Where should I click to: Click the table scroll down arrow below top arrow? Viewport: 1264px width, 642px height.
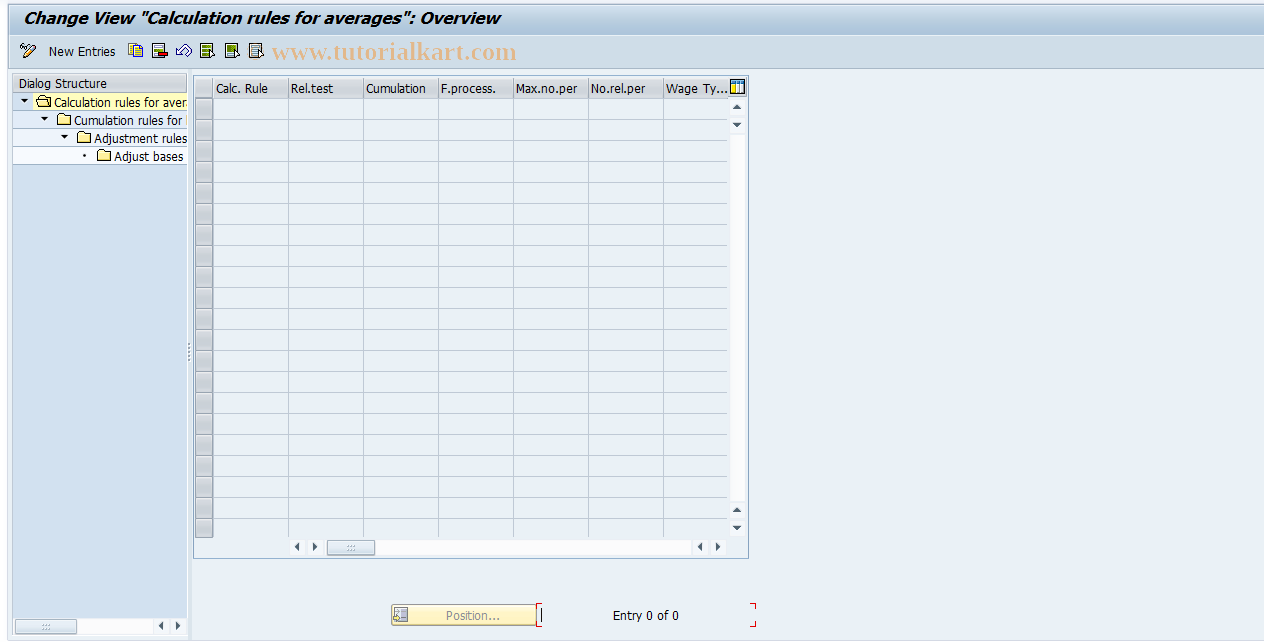click(x=737, y=125)
